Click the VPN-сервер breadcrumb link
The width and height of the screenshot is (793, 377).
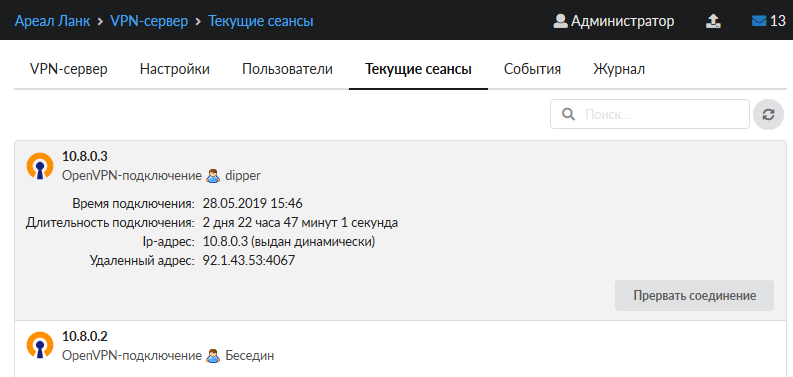(x=149, y=21)
